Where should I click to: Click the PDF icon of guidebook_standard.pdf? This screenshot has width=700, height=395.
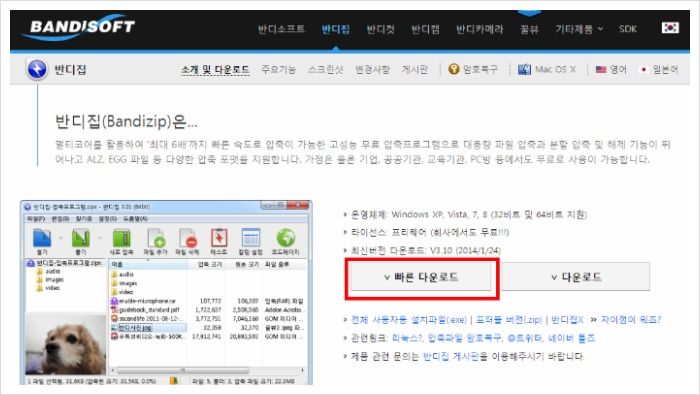pos(114,309)
